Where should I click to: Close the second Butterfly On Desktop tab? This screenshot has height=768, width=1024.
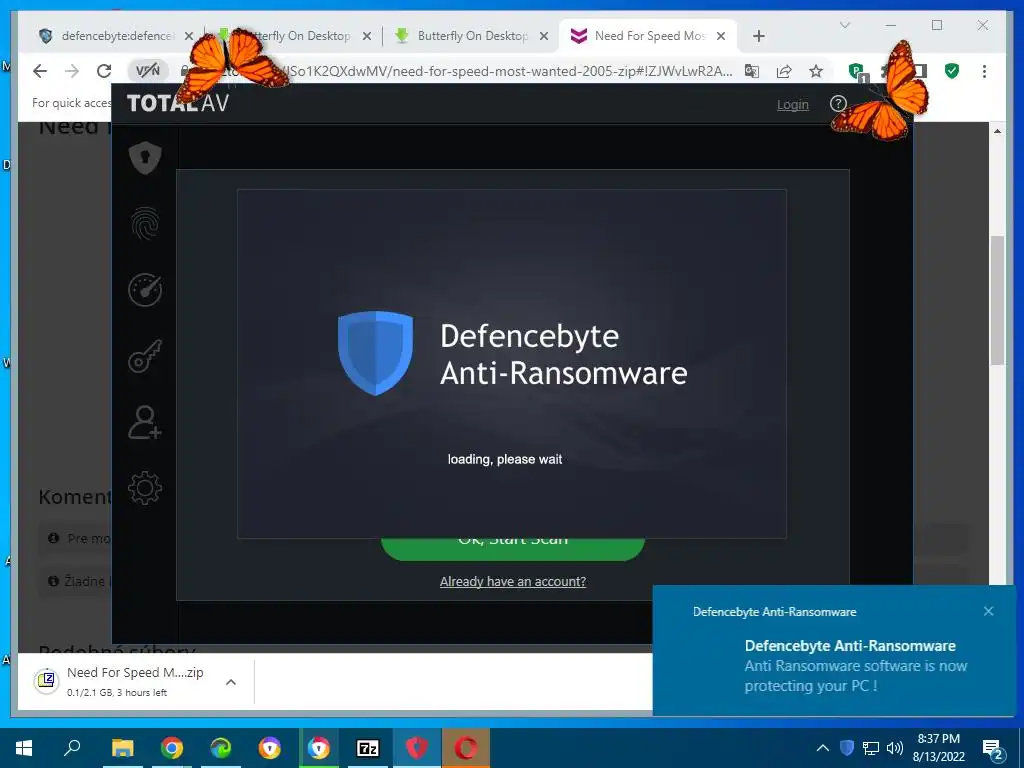coord(543,36)
